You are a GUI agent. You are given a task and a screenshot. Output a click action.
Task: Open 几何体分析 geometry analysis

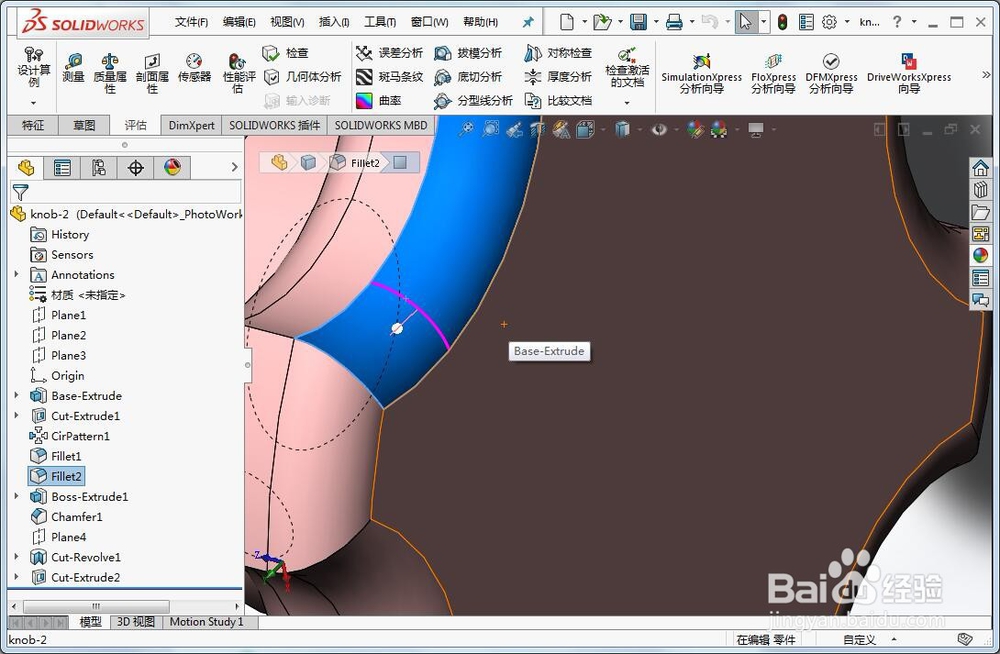(302, 77)
